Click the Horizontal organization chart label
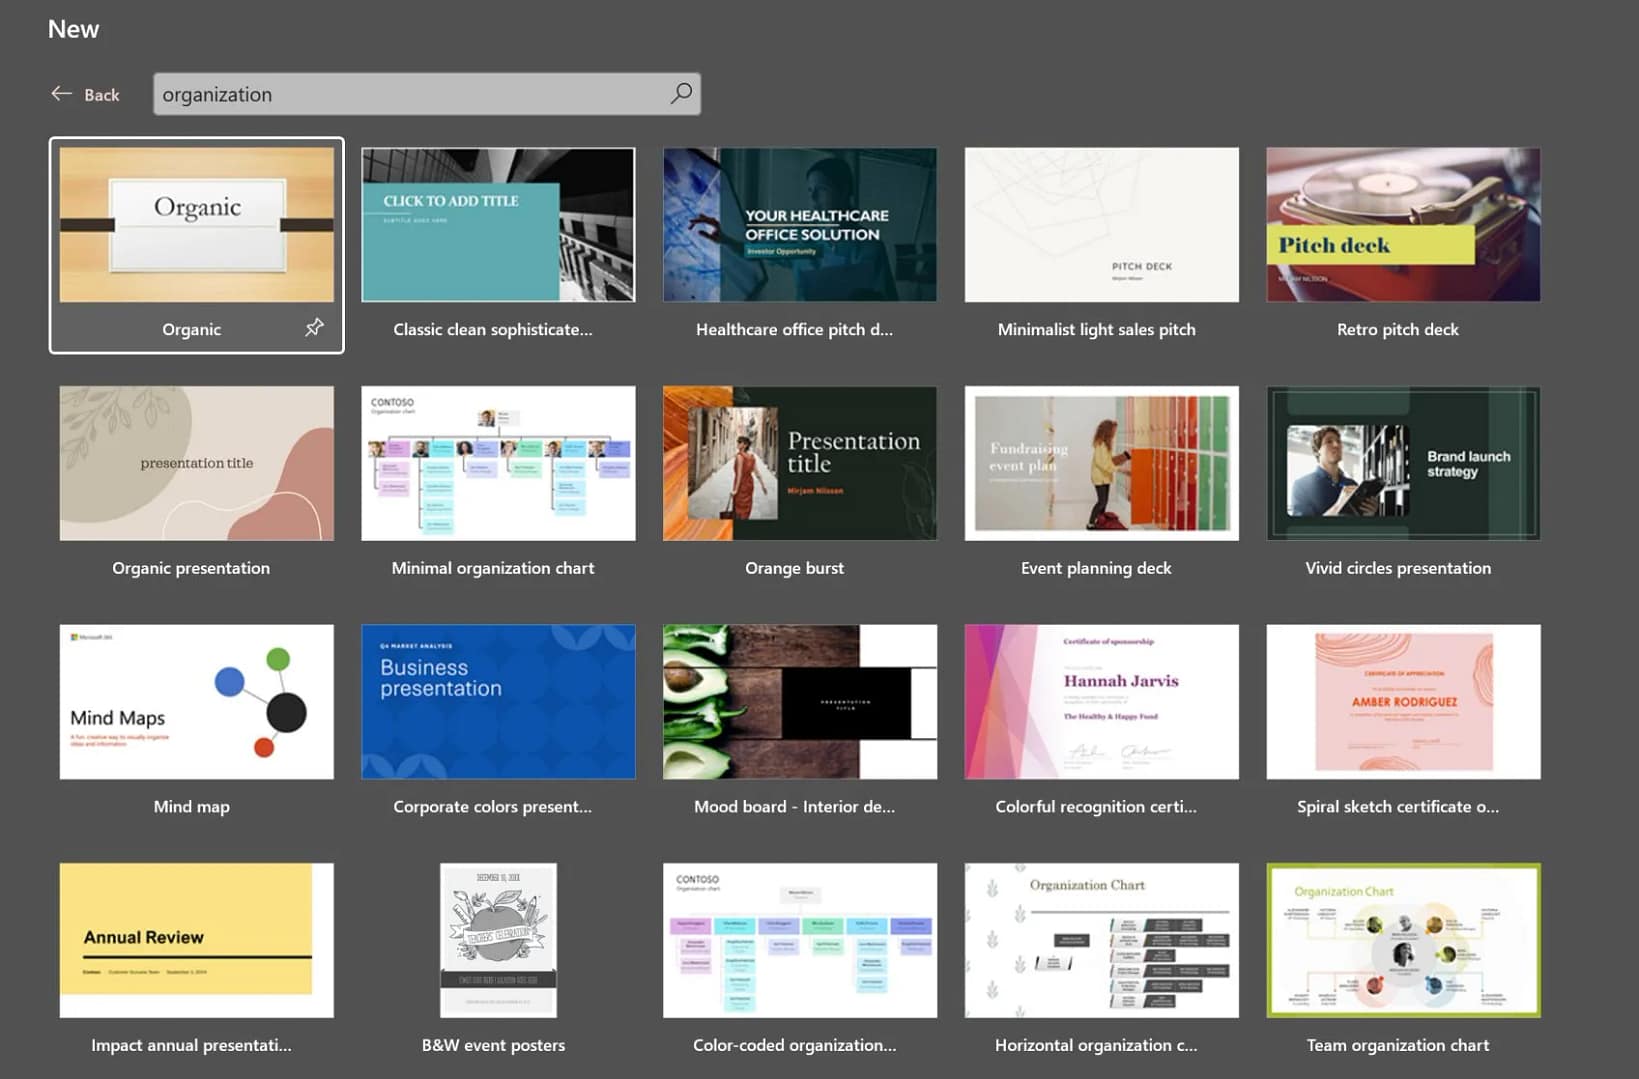 (1096, 1045)
